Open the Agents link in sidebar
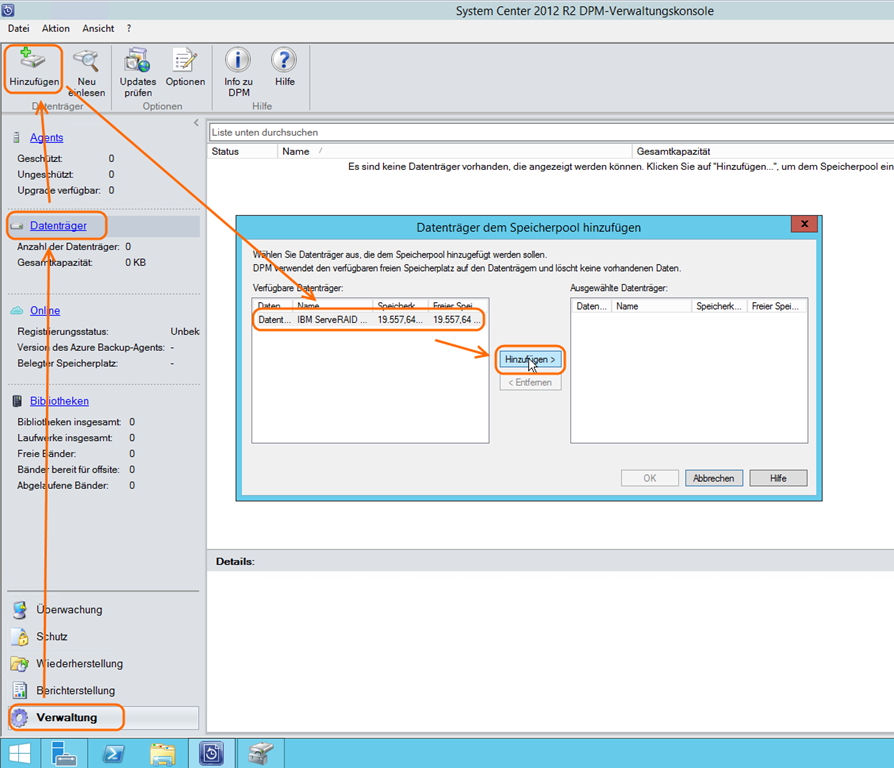 (x=46, y=138)
